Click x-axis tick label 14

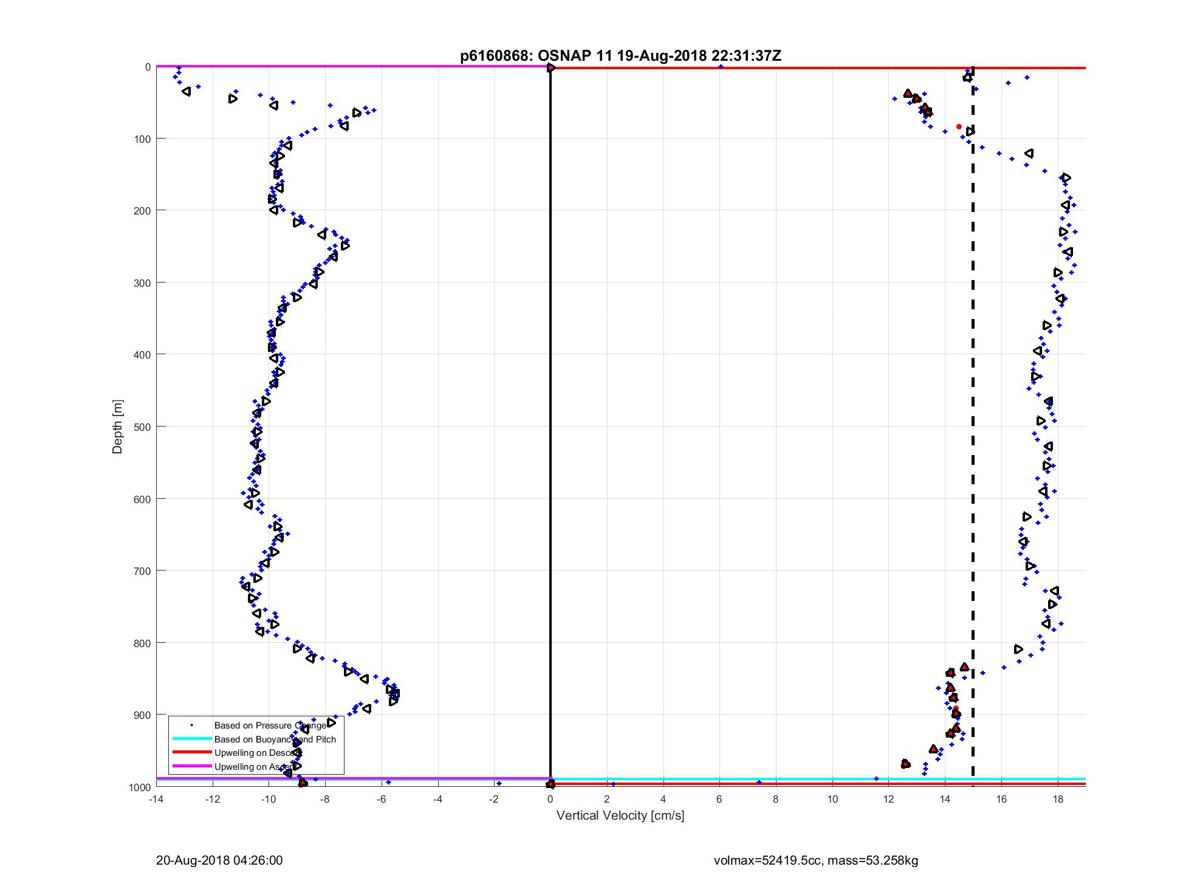coord(946,799)
